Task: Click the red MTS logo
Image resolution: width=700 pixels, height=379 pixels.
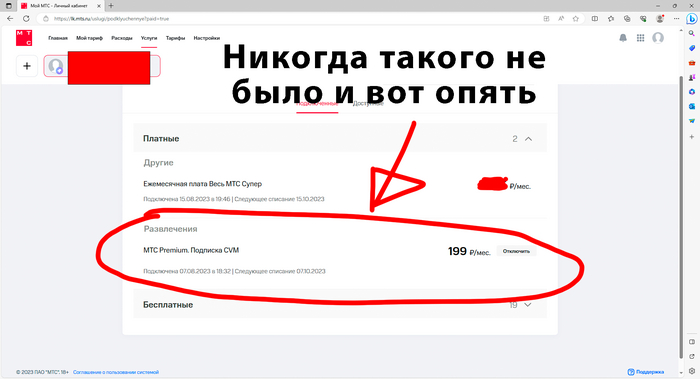Action: pyautogui.click(x=24, y=38)
